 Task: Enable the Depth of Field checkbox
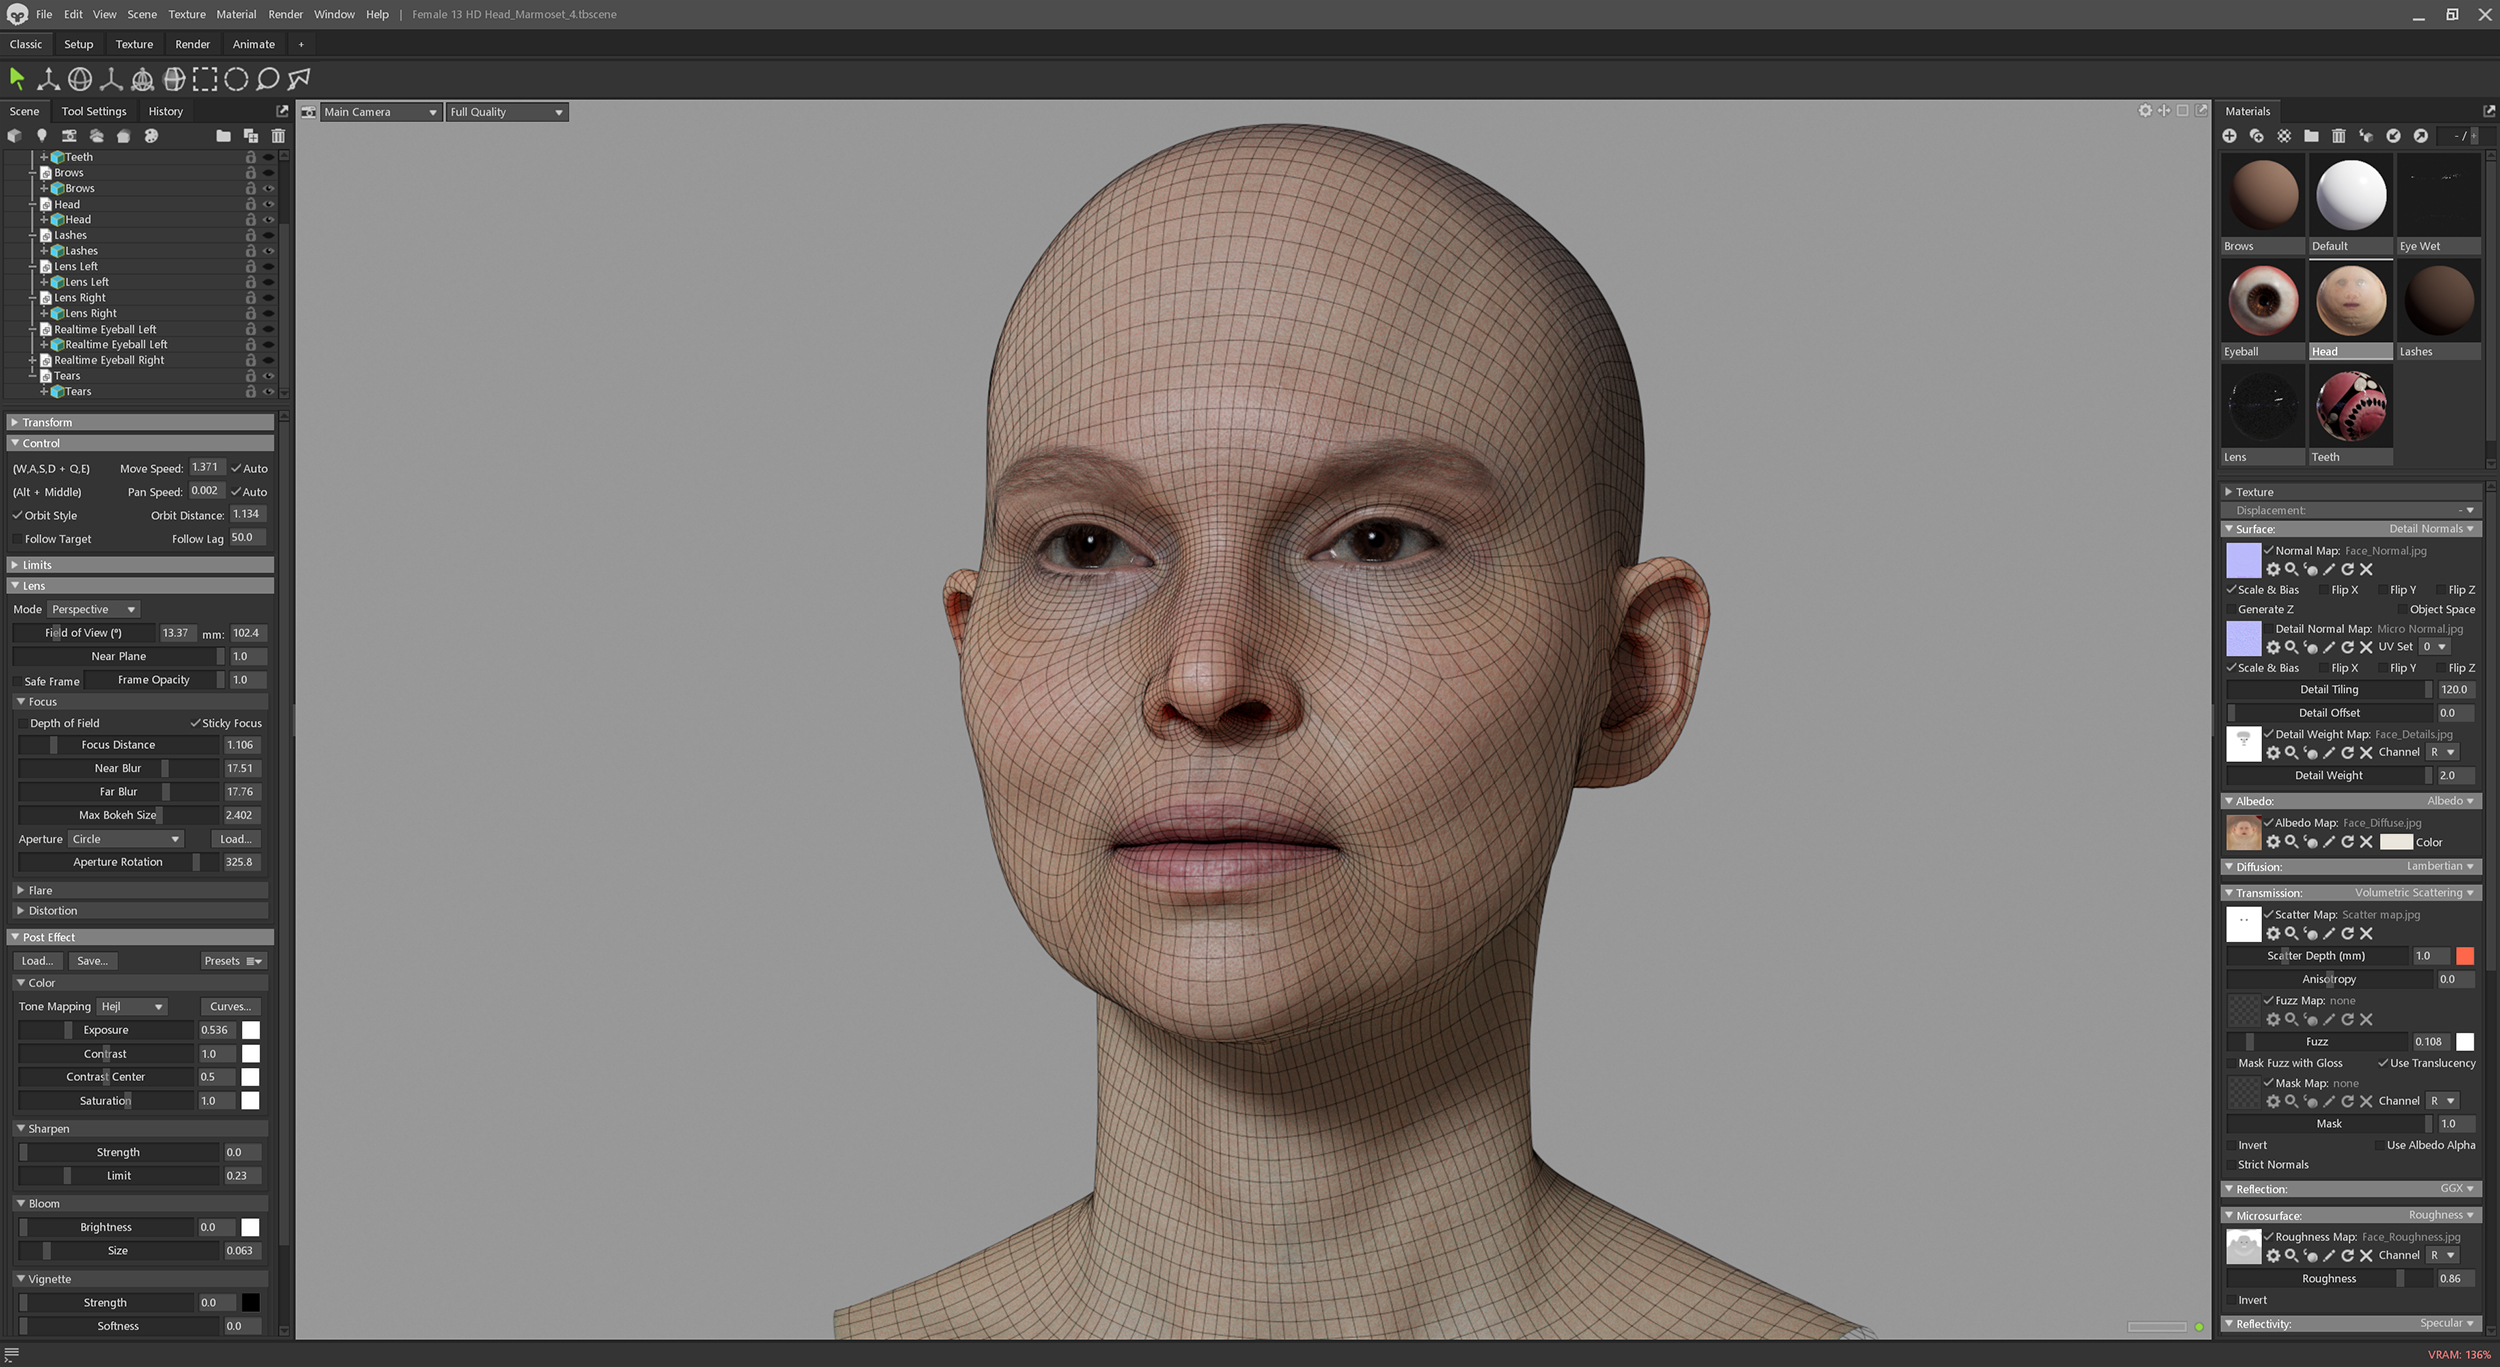point(22,723)
